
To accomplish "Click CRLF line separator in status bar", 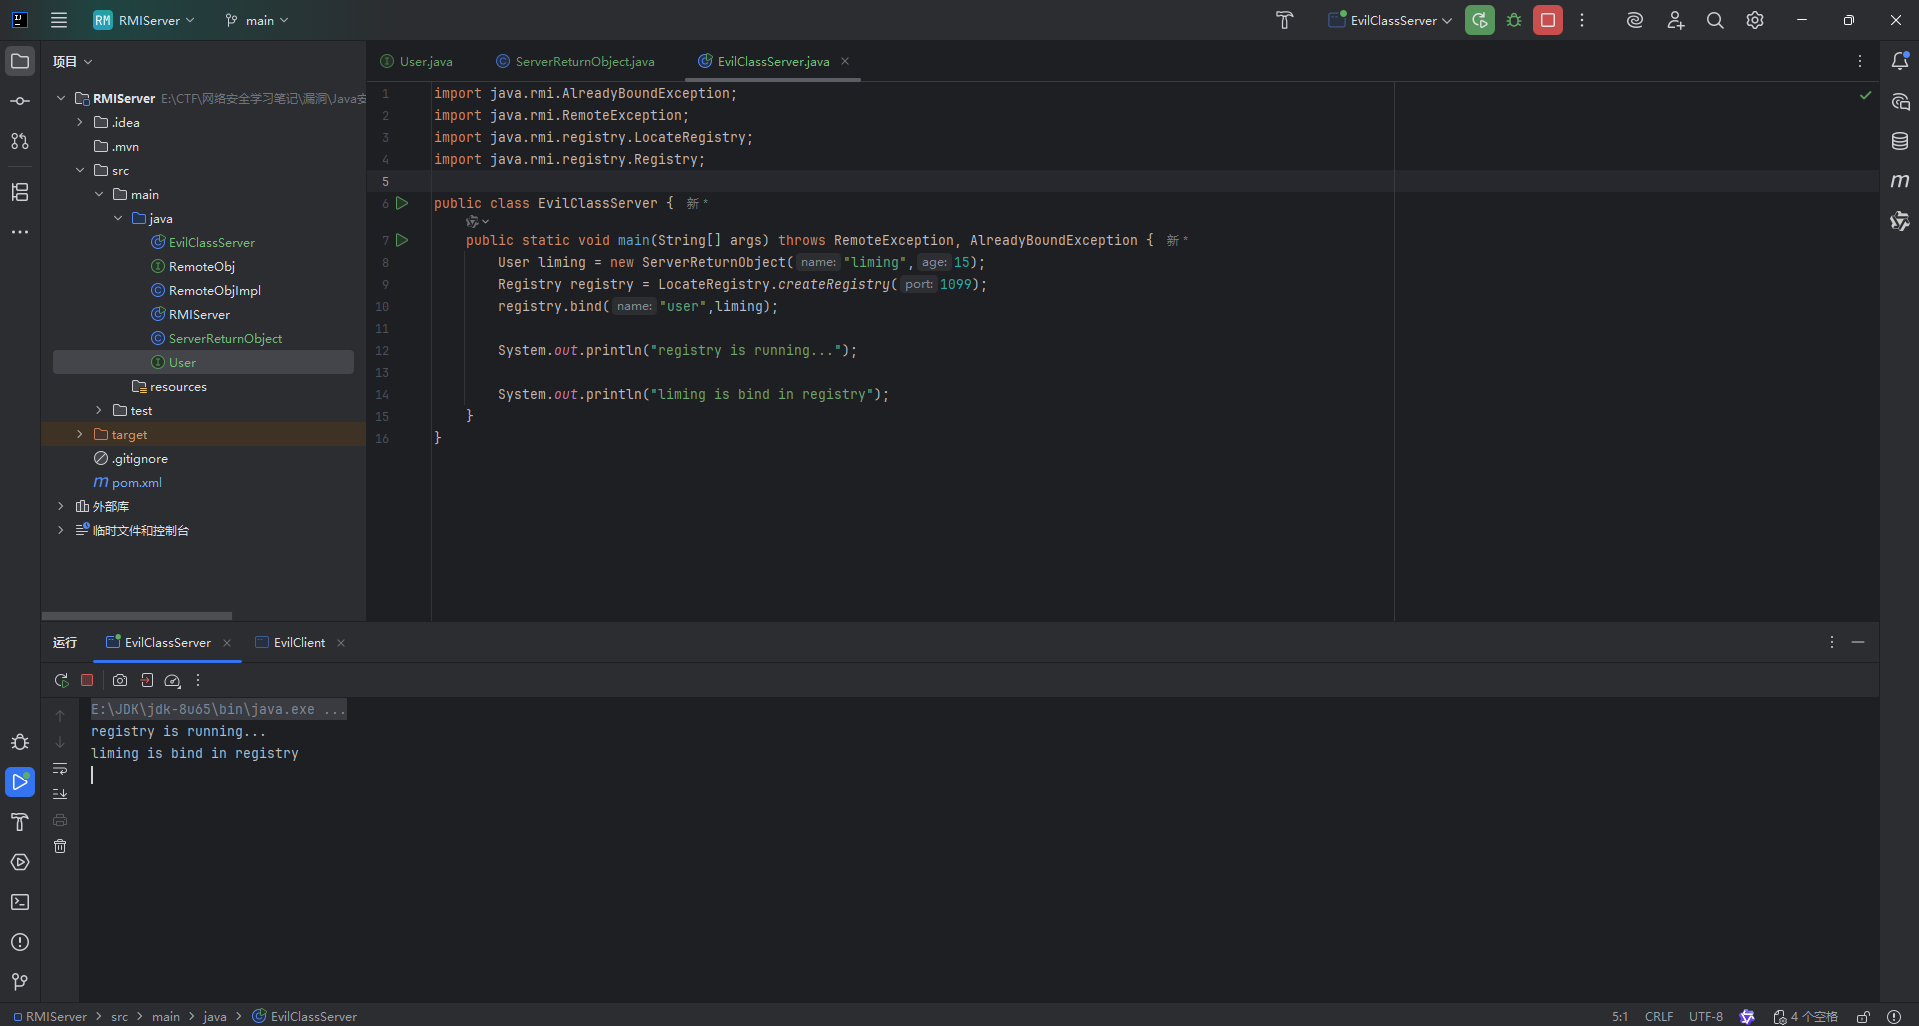I will pyautogui.click(x=1658, y=1016).
